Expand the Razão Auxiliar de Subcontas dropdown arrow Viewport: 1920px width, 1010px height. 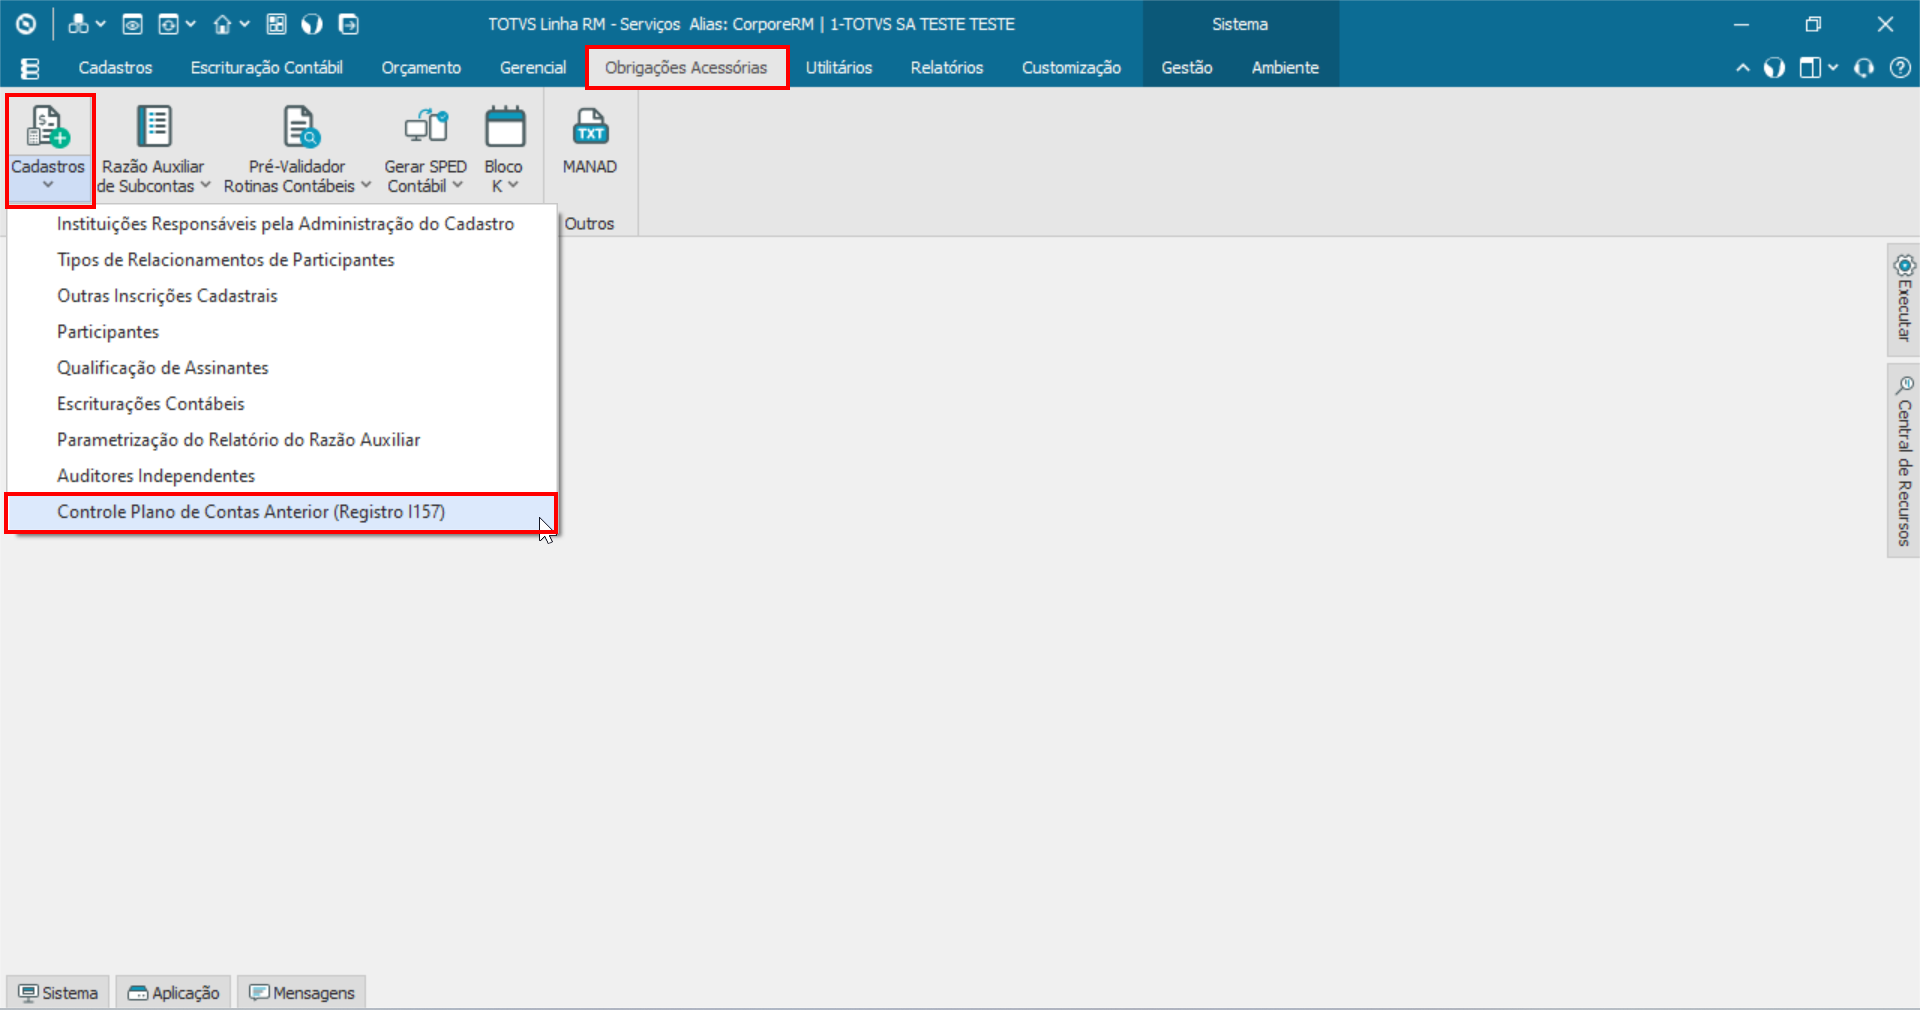click(x=205, y=185)
